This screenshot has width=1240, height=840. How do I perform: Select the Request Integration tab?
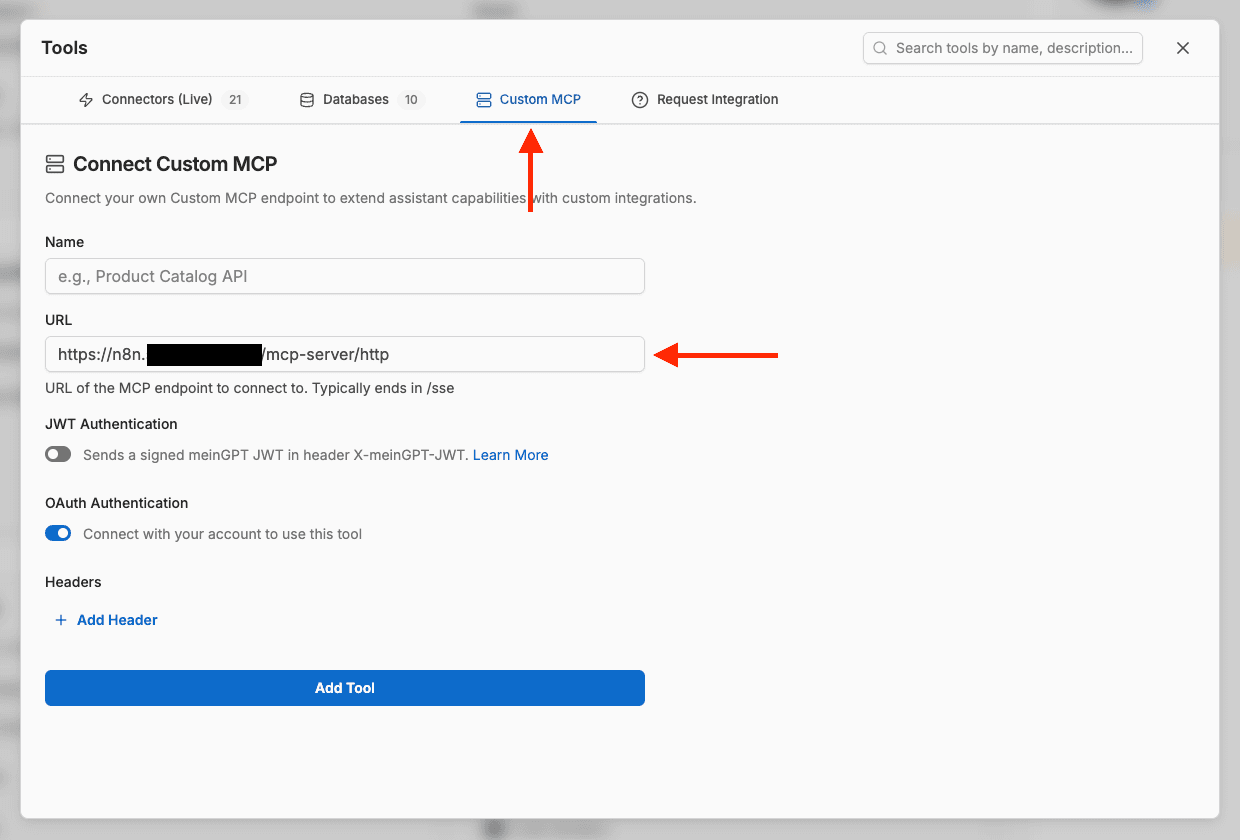click(716, 99)
